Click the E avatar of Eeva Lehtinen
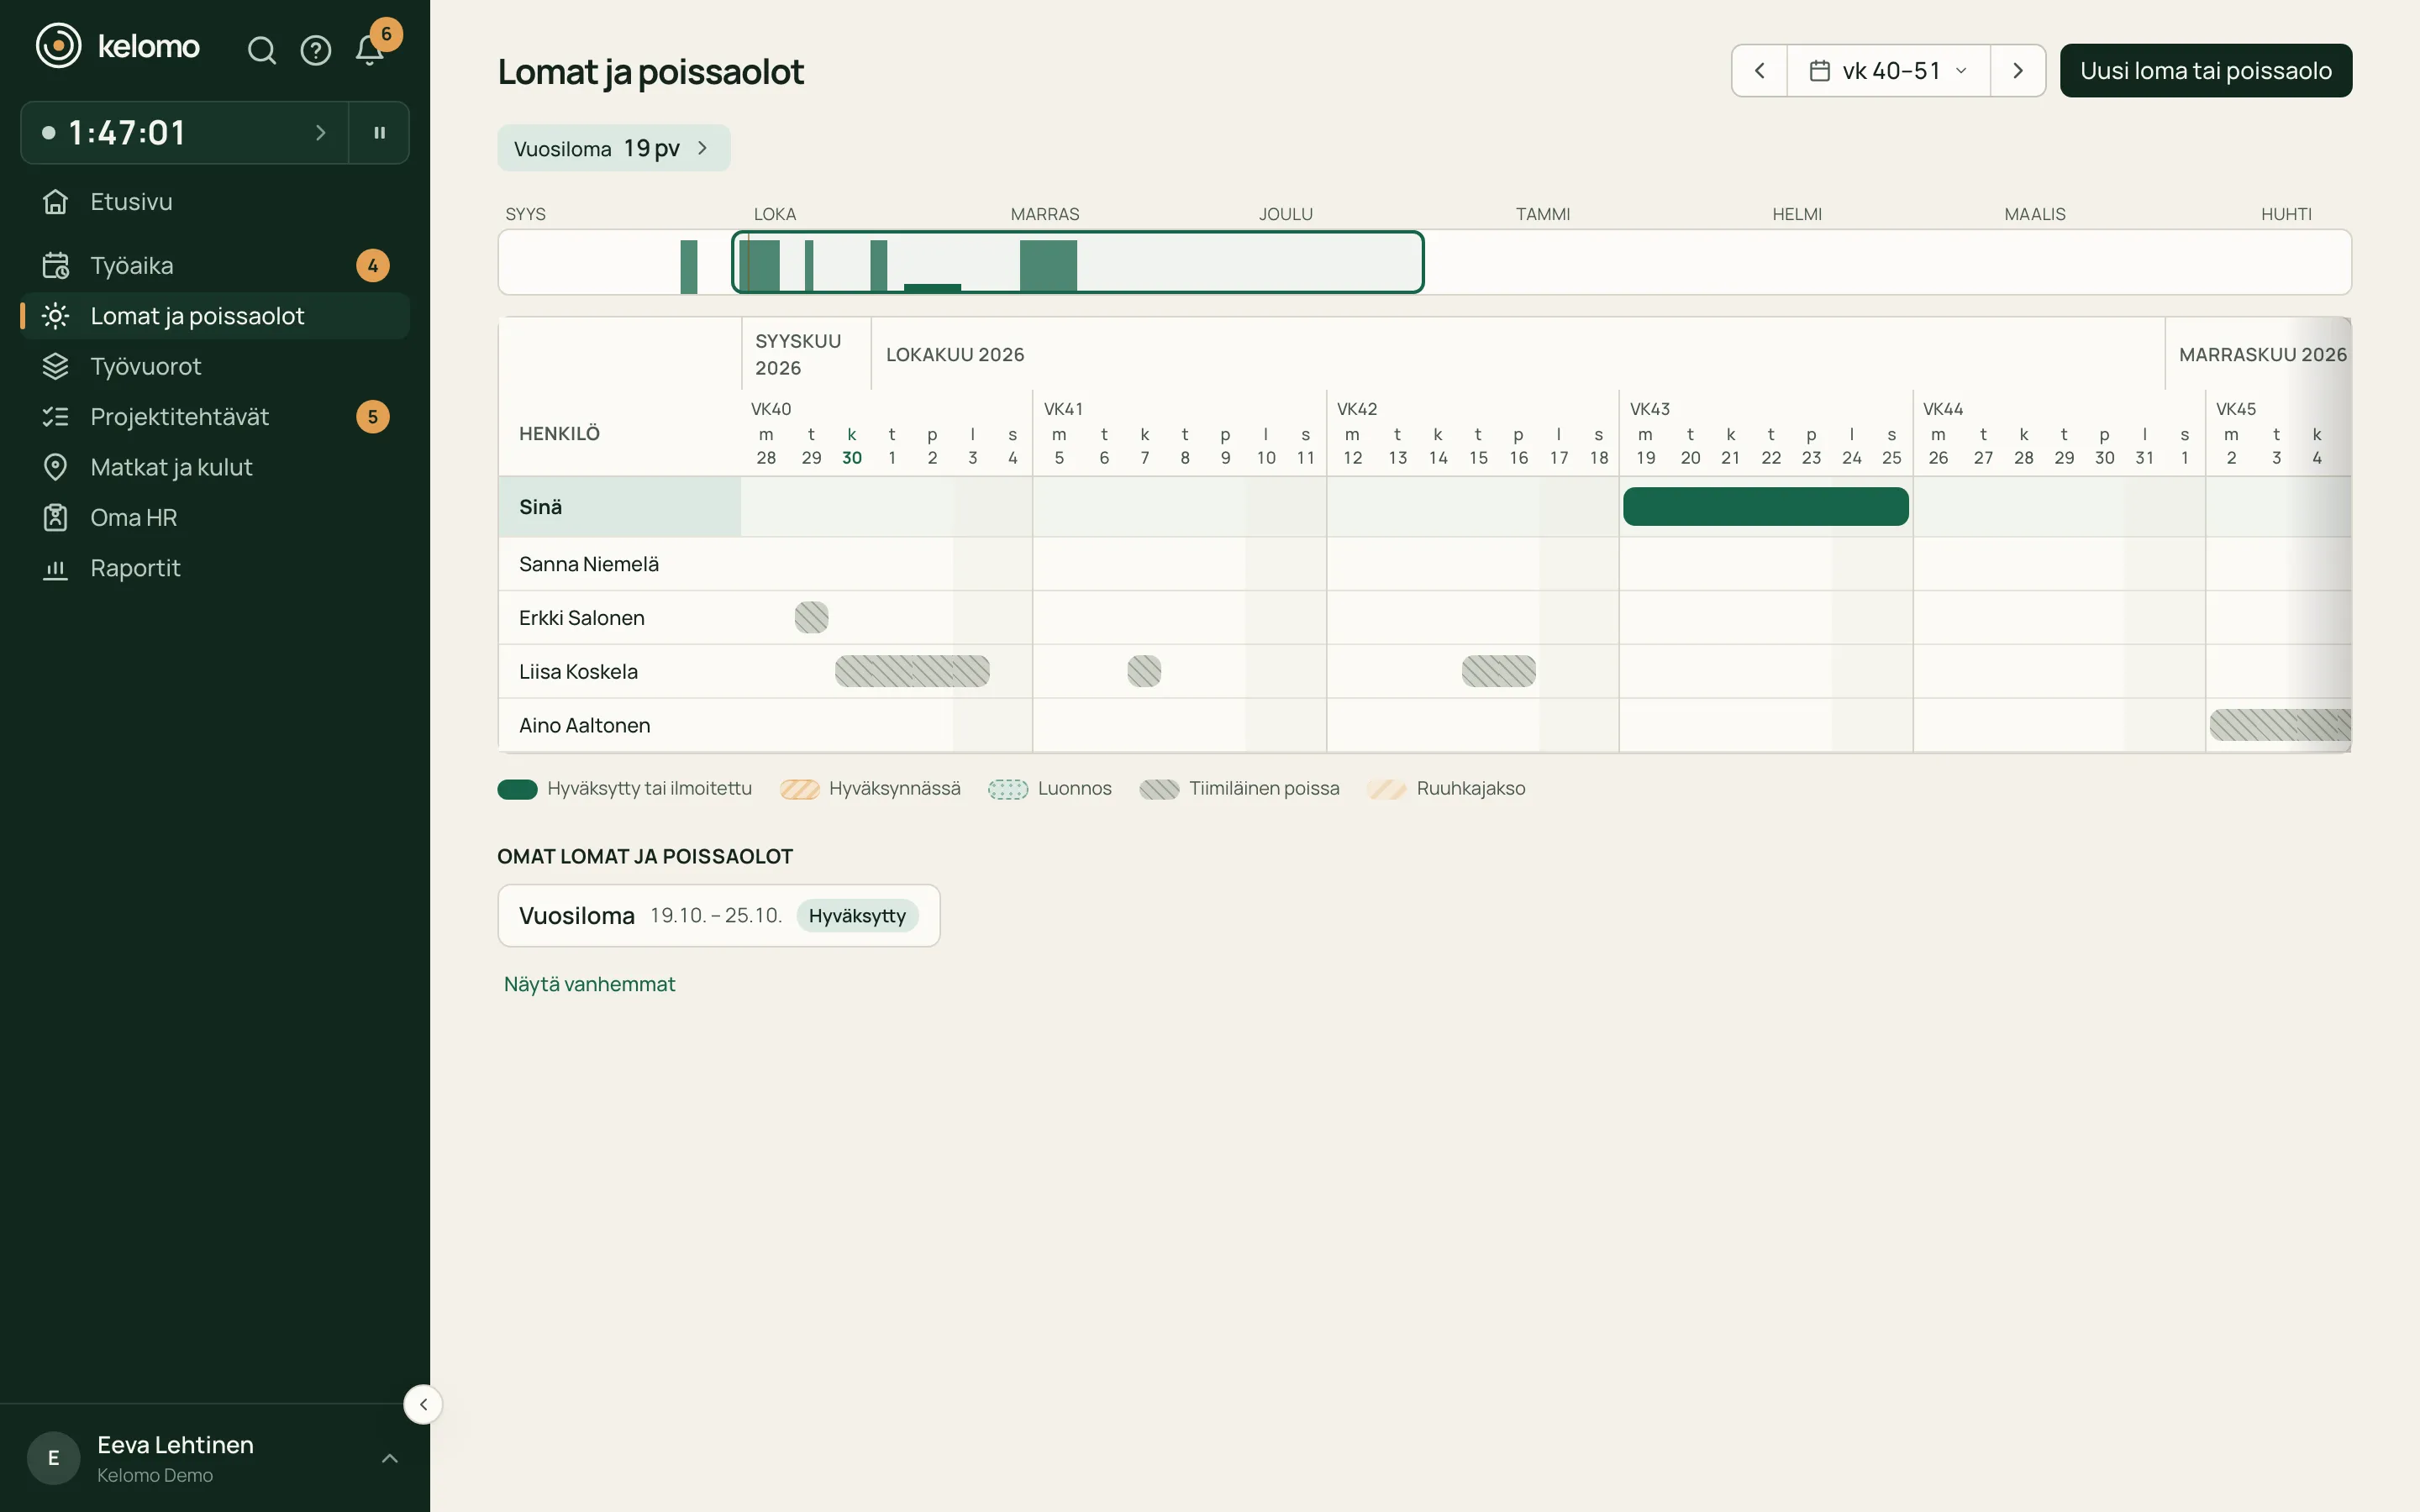The height and width of the screenshot is (1512, 2420). pyautogui.click(x=54, y=1458)
